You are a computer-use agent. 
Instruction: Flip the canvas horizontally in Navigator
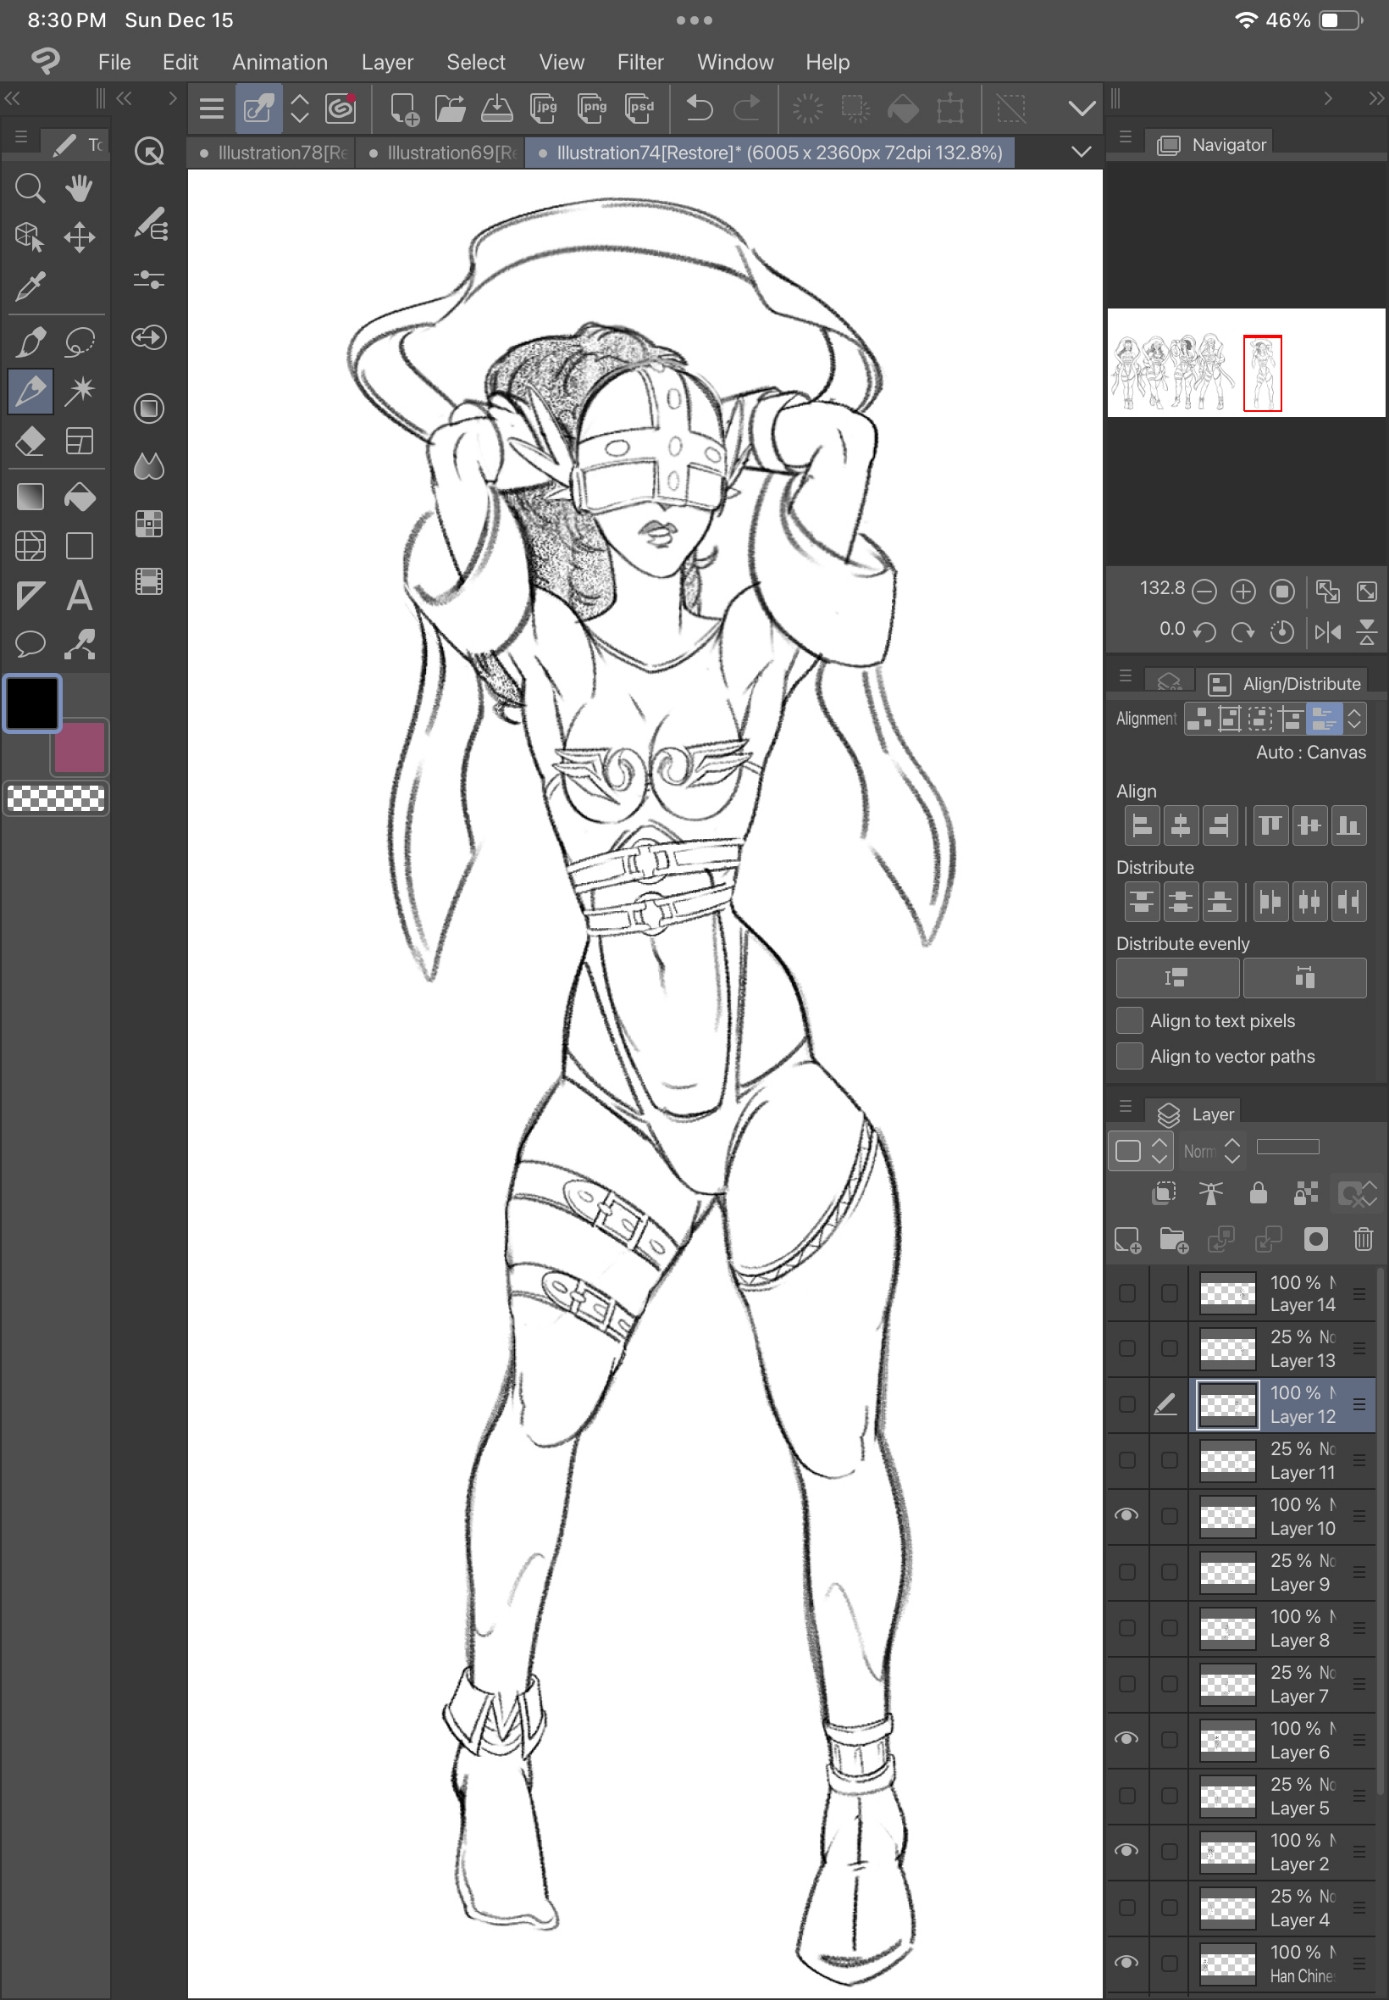pos(1327,631)
